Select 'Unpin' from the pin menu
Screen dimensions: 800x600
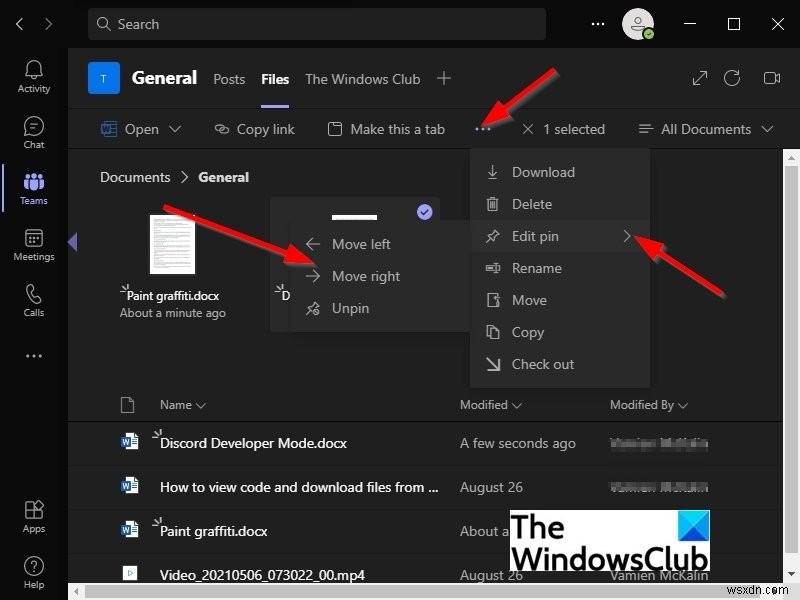point(350,308)
